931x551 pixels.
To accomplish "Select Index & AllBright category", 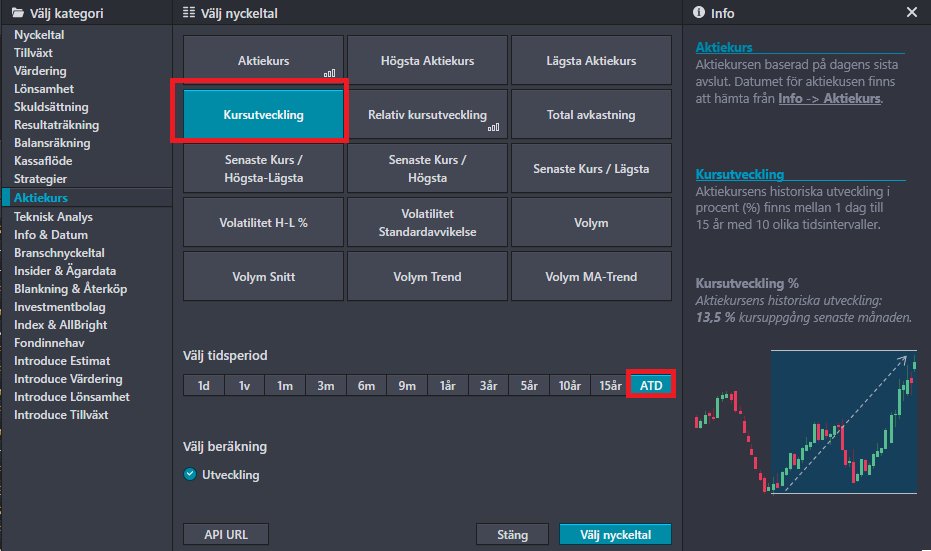I will [61, 325].
